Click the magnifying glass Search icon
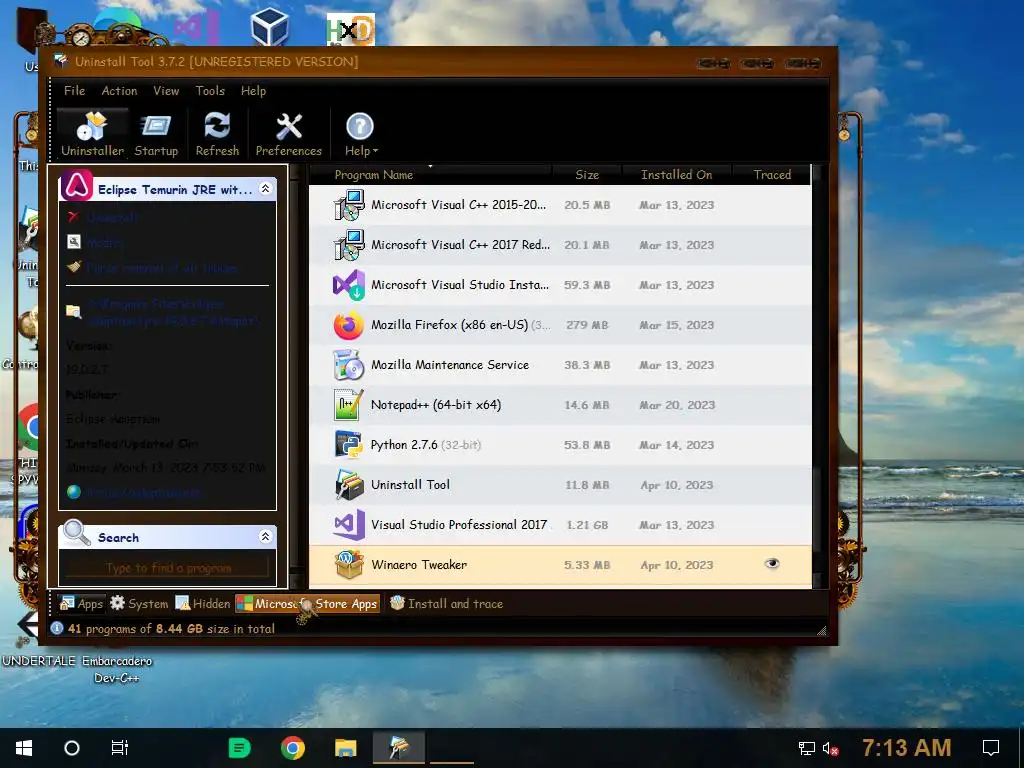 77,533
